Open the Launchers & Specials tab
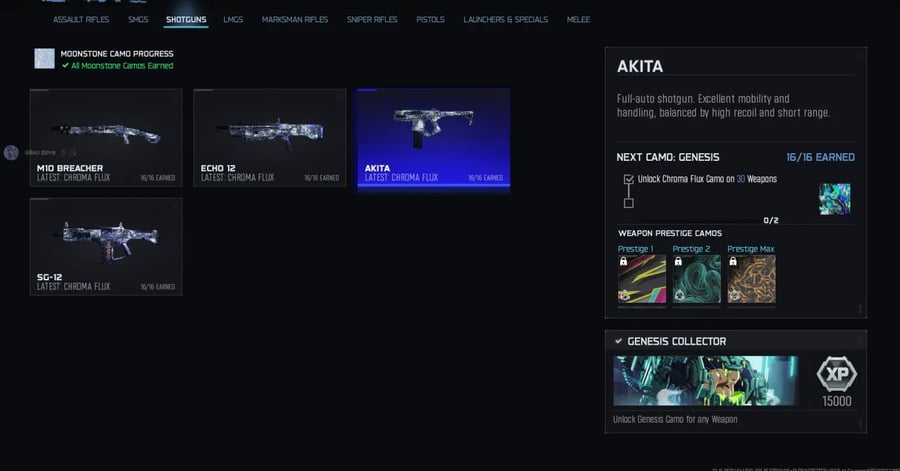Screen dimensions: 900x471 (506, 20)
